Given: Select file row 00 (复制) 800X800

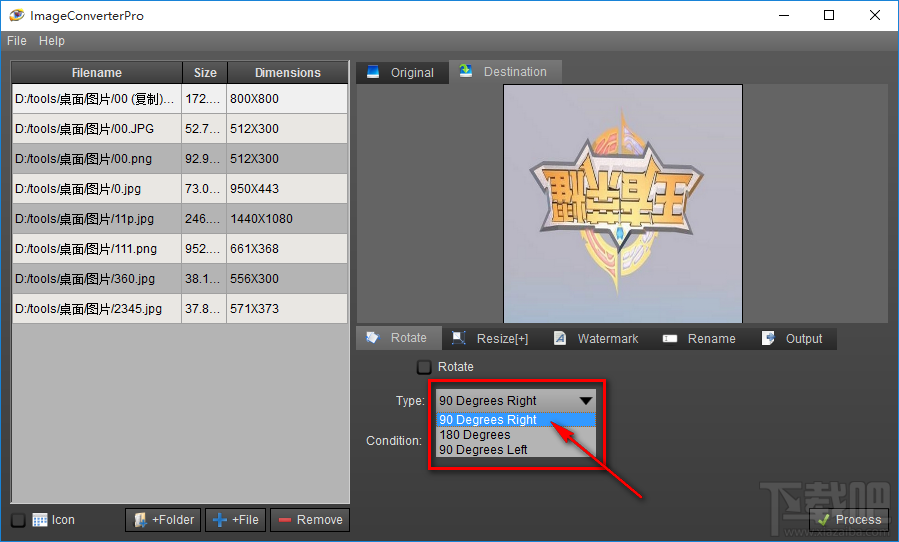Looking at the screenshot, I should coord(179,99).
